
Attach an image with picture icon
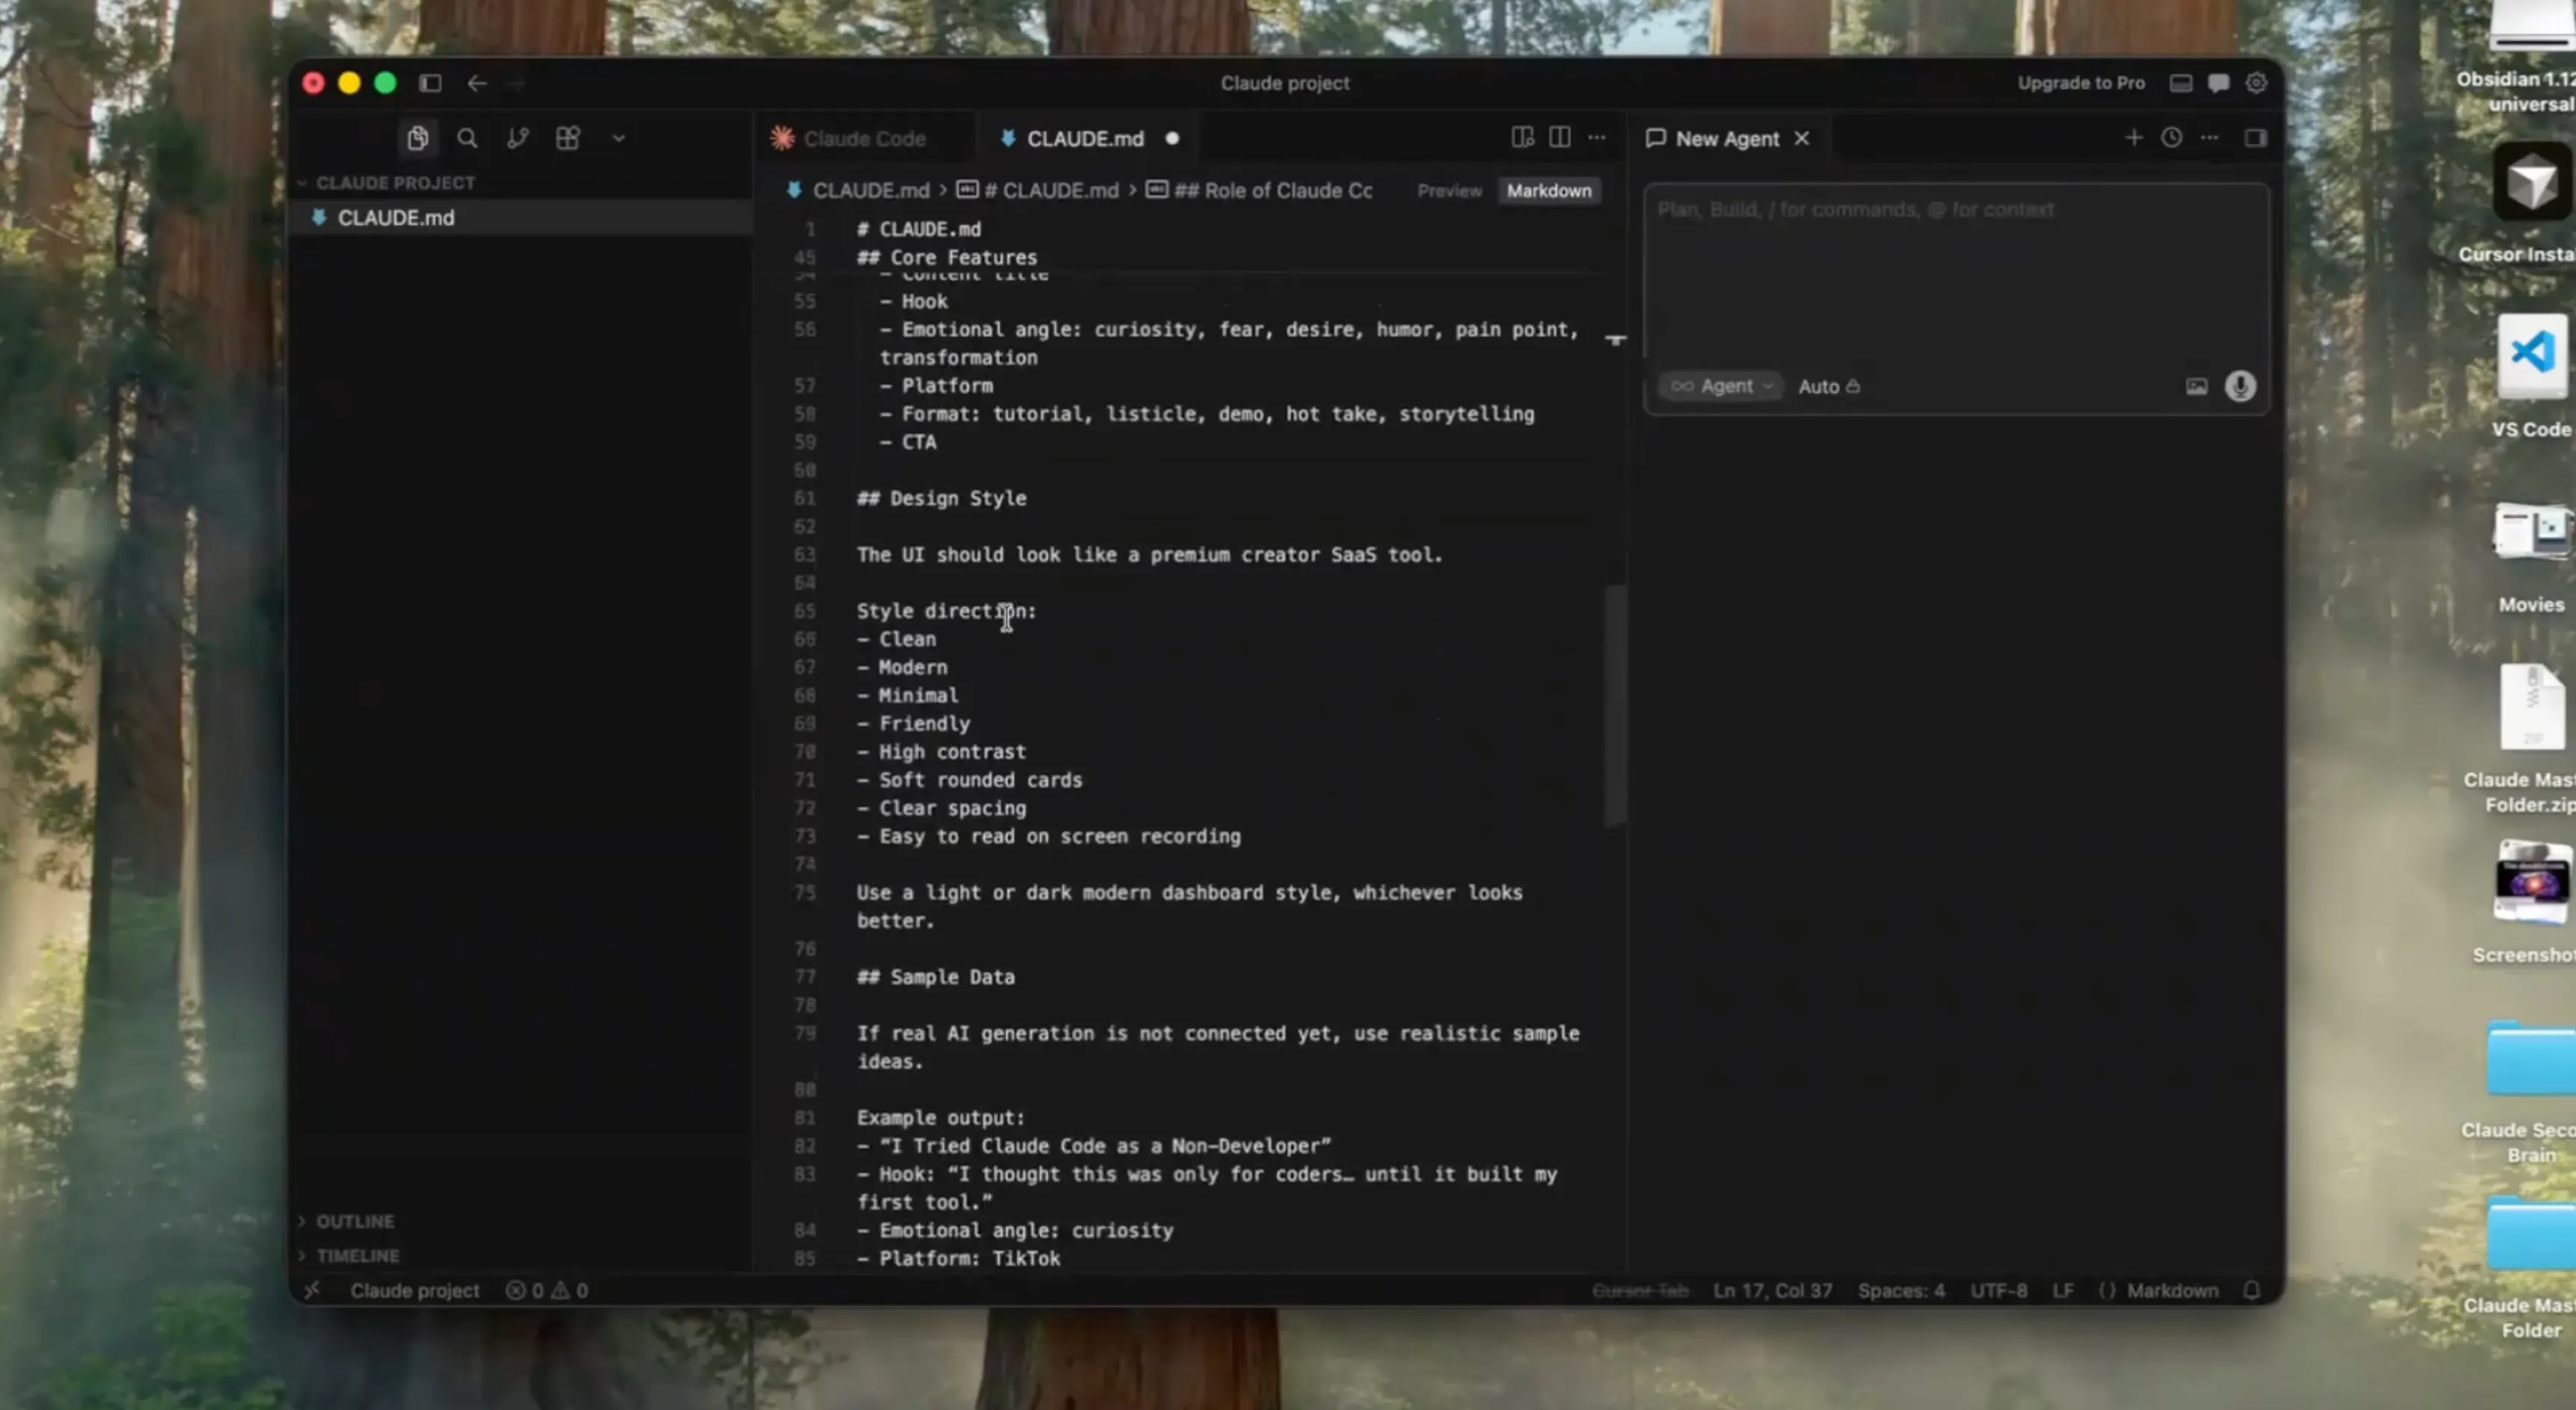(x=2196, y=386)
